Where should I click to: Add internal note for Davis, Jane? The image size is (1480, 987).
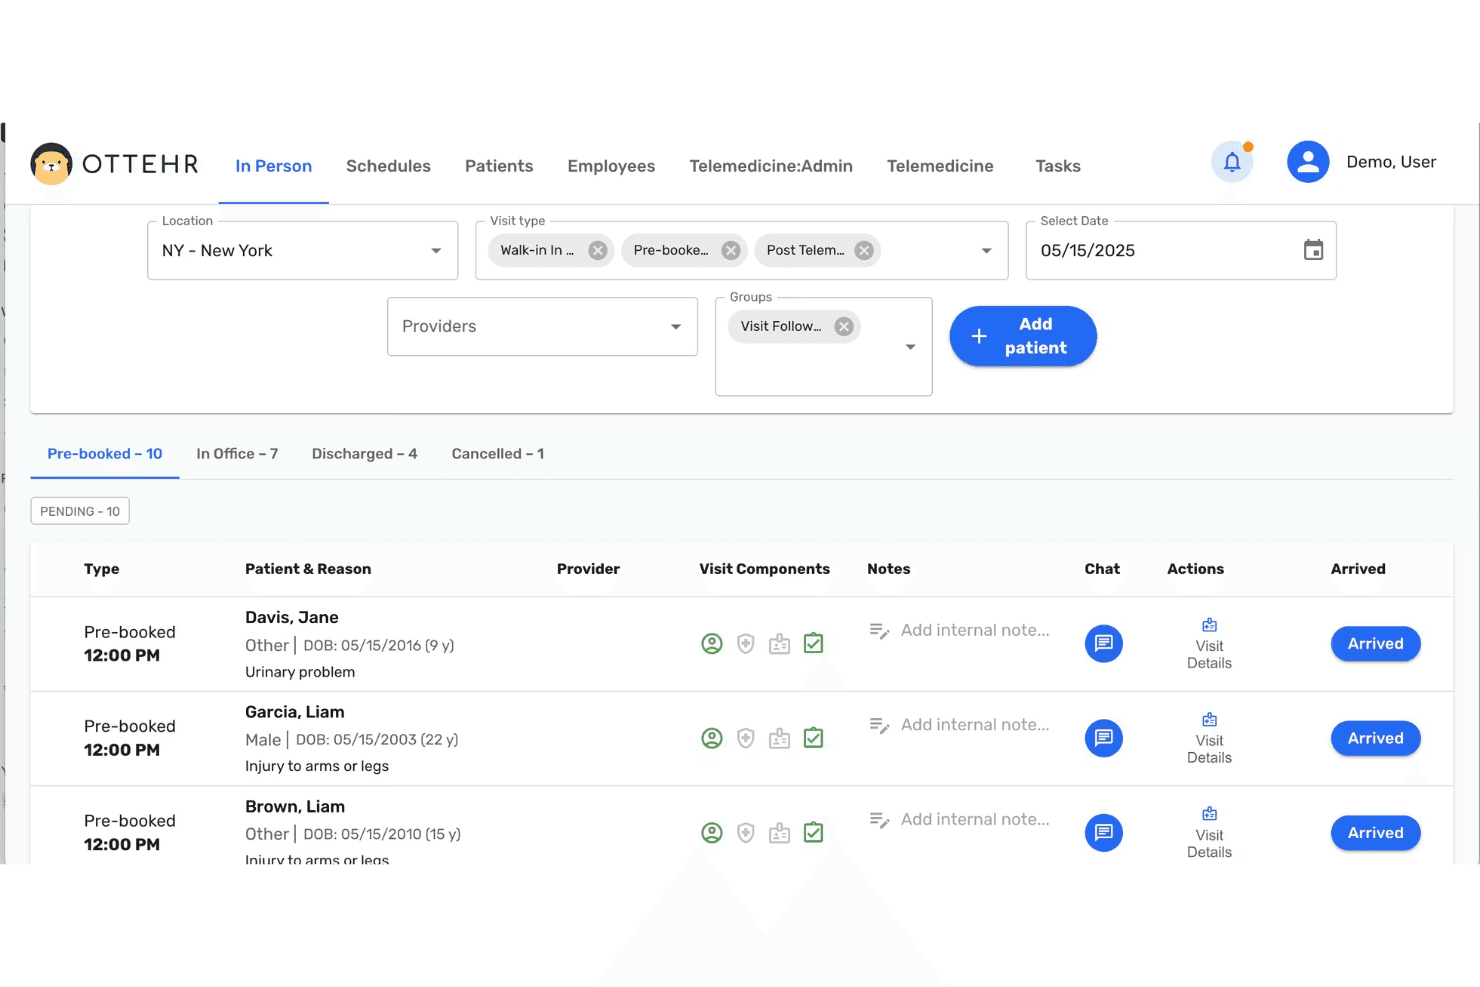point(975,631)
